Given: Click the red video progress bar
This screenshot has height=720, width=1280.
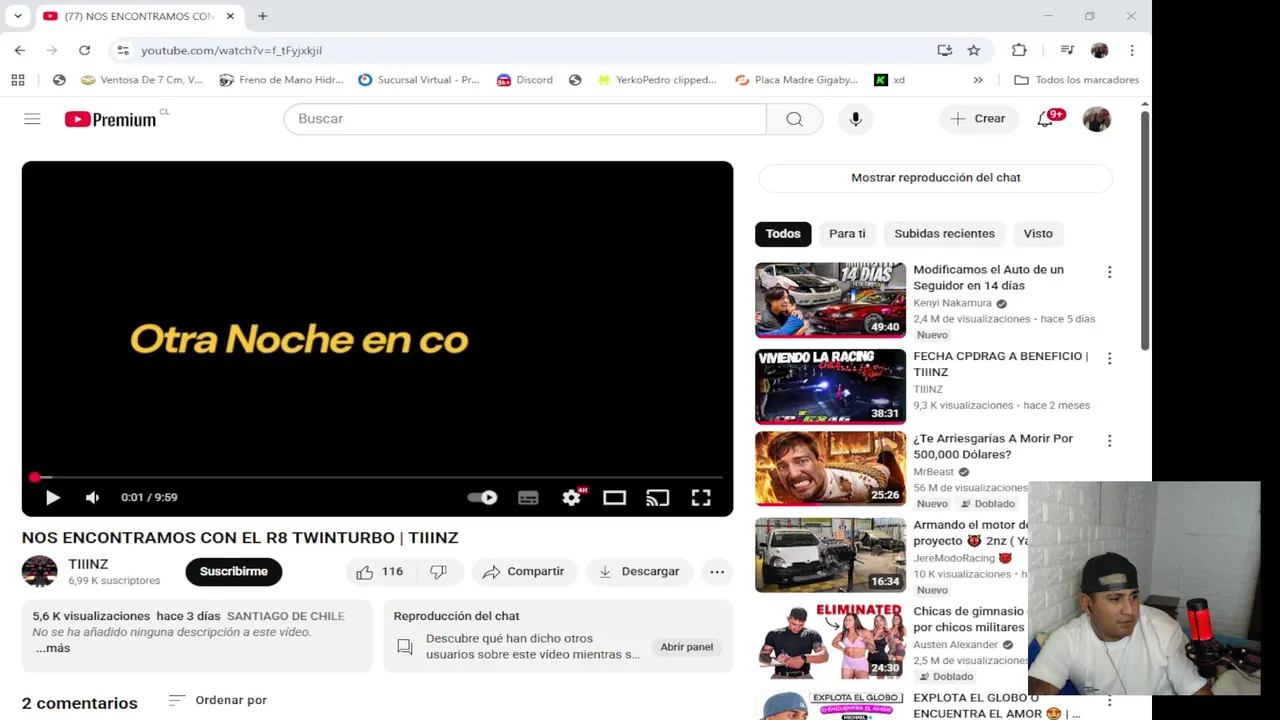Looking at the screenshot, I should pyautogui.click(x=377, y=478).
